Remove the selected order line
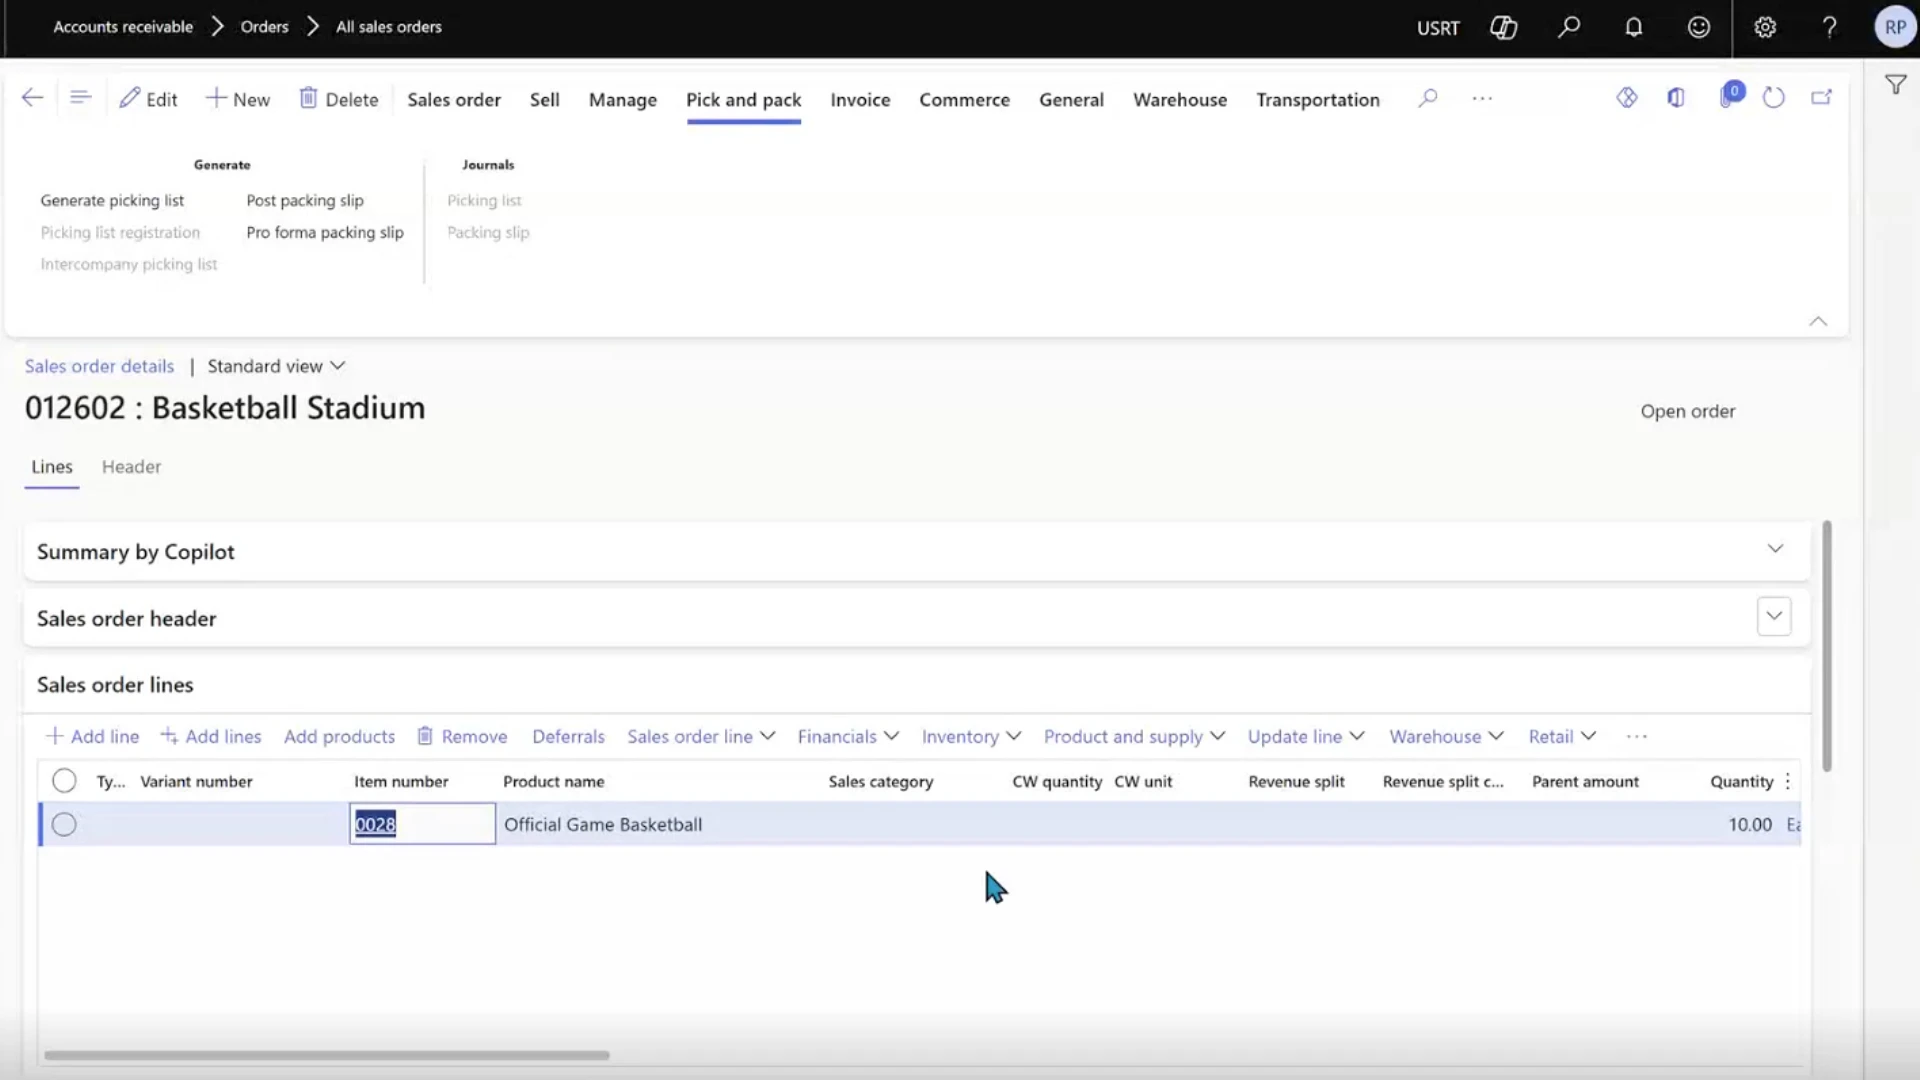 click(462, 736)
